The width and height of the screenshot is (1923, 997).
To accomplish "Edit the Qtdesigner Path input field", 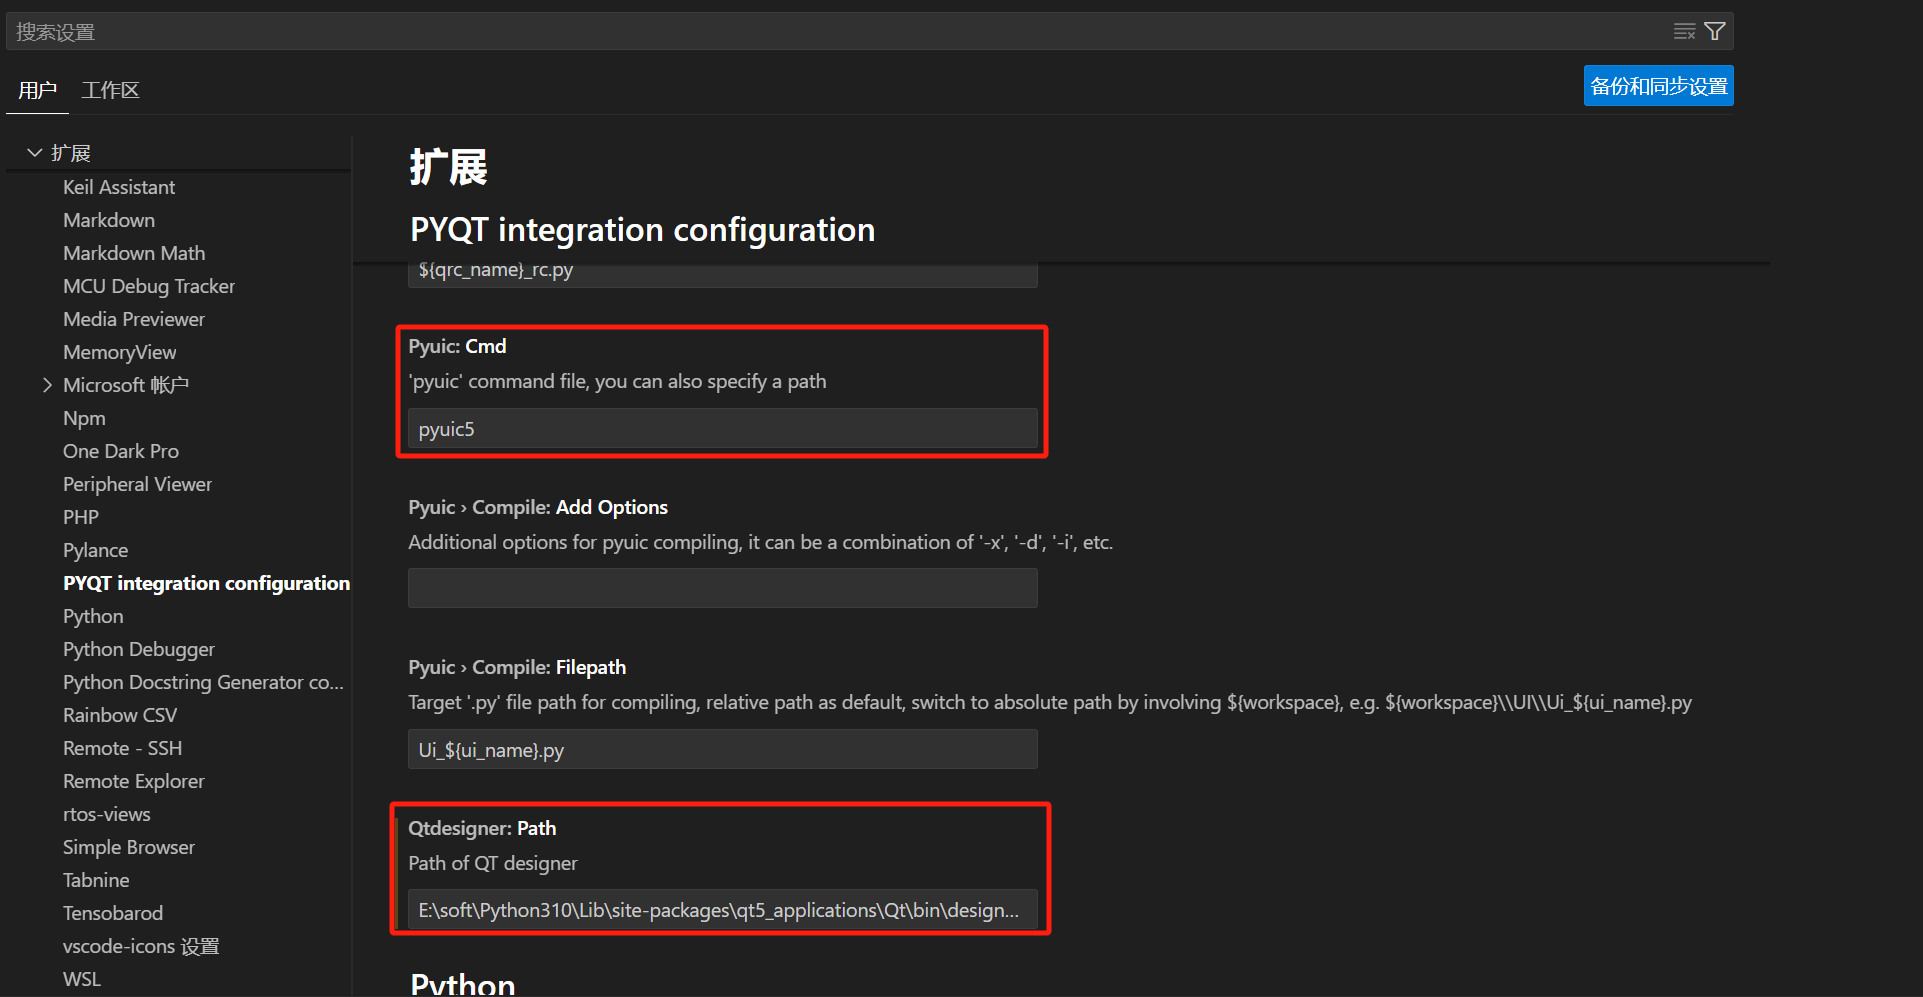I will pos(722,910).
